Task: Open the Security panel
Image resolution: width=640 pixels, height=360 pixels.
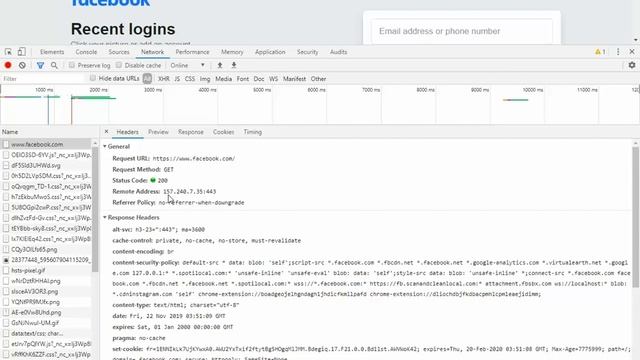Action: 307,52
